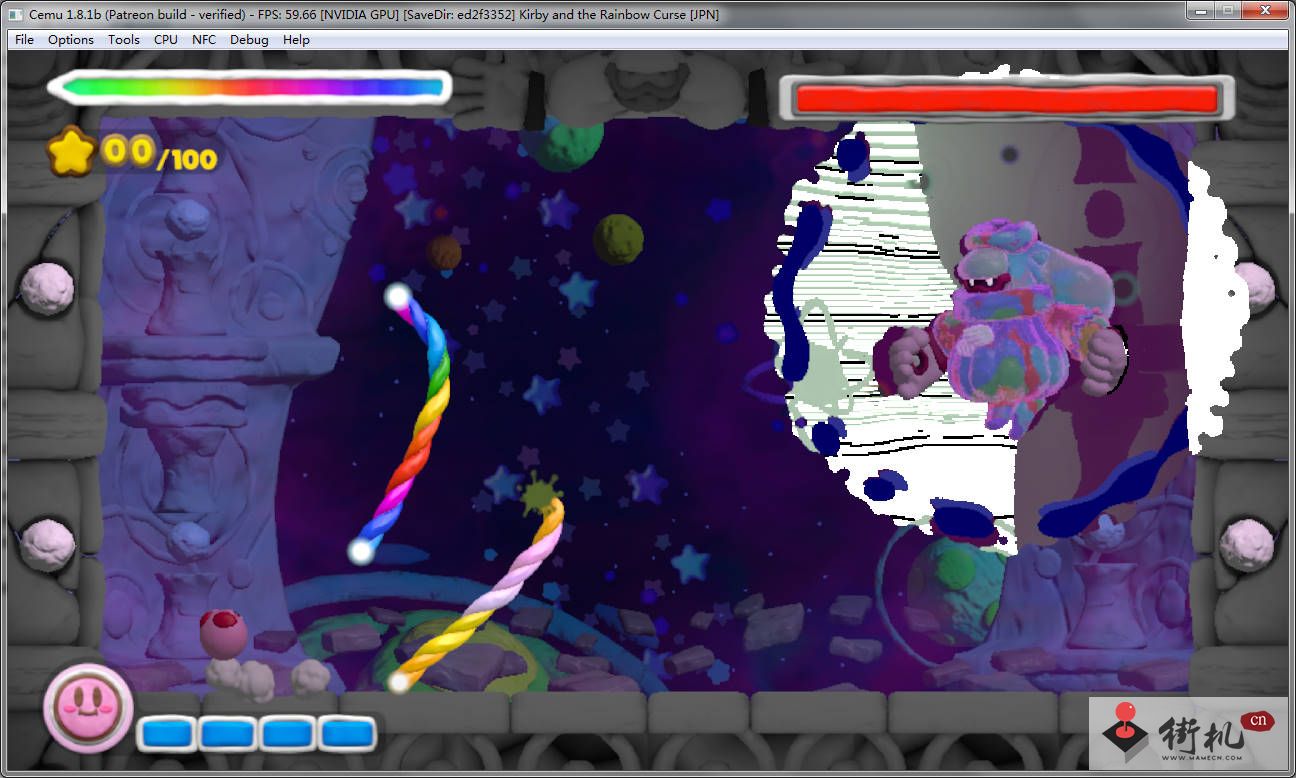The image size is (1296, 778).
Task: Open the File menu
Action: (x=24, y=40)
